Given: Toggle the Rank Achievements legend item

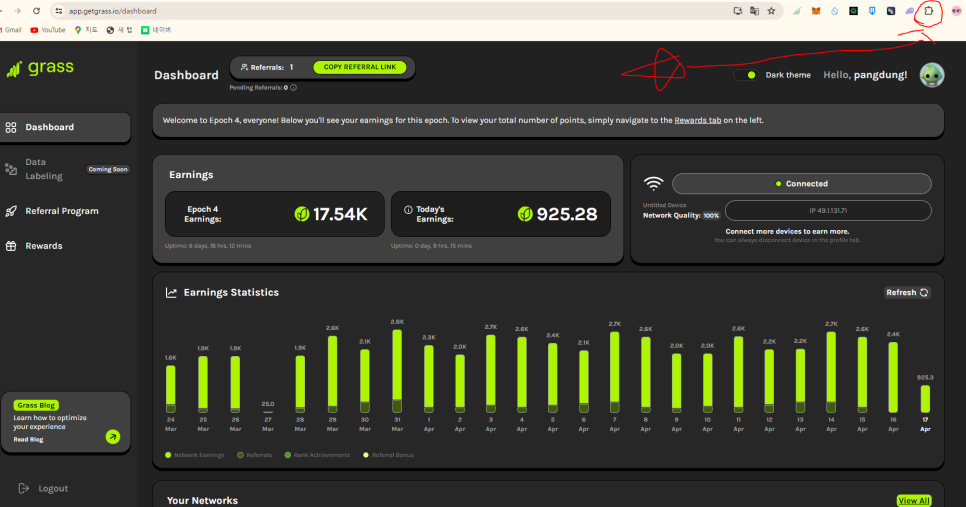Looking at the screenshot, I should click(317, 455).
